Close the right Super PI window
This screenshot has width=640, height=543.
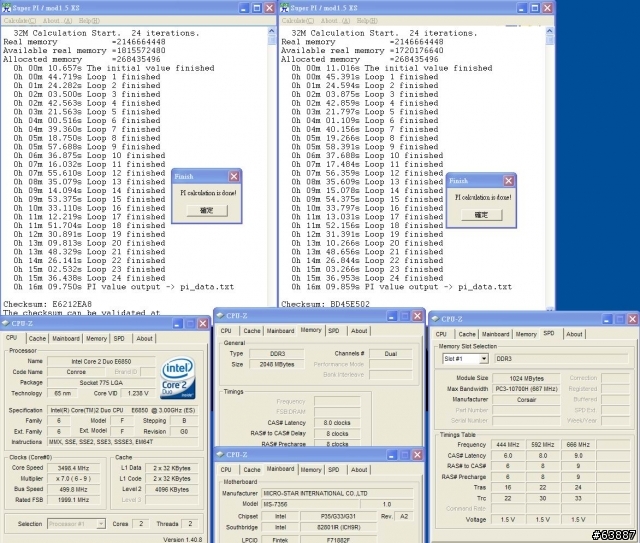(x=548, y=8)
